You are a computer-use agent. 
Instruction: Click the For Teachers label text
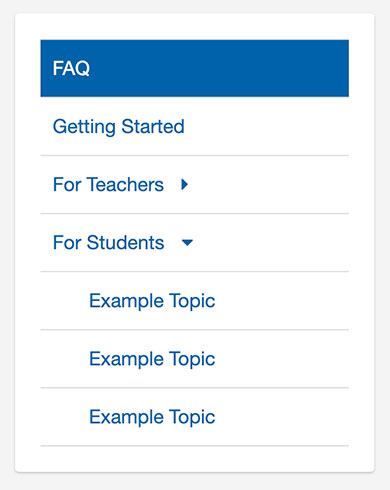click(x=108, y=185)
